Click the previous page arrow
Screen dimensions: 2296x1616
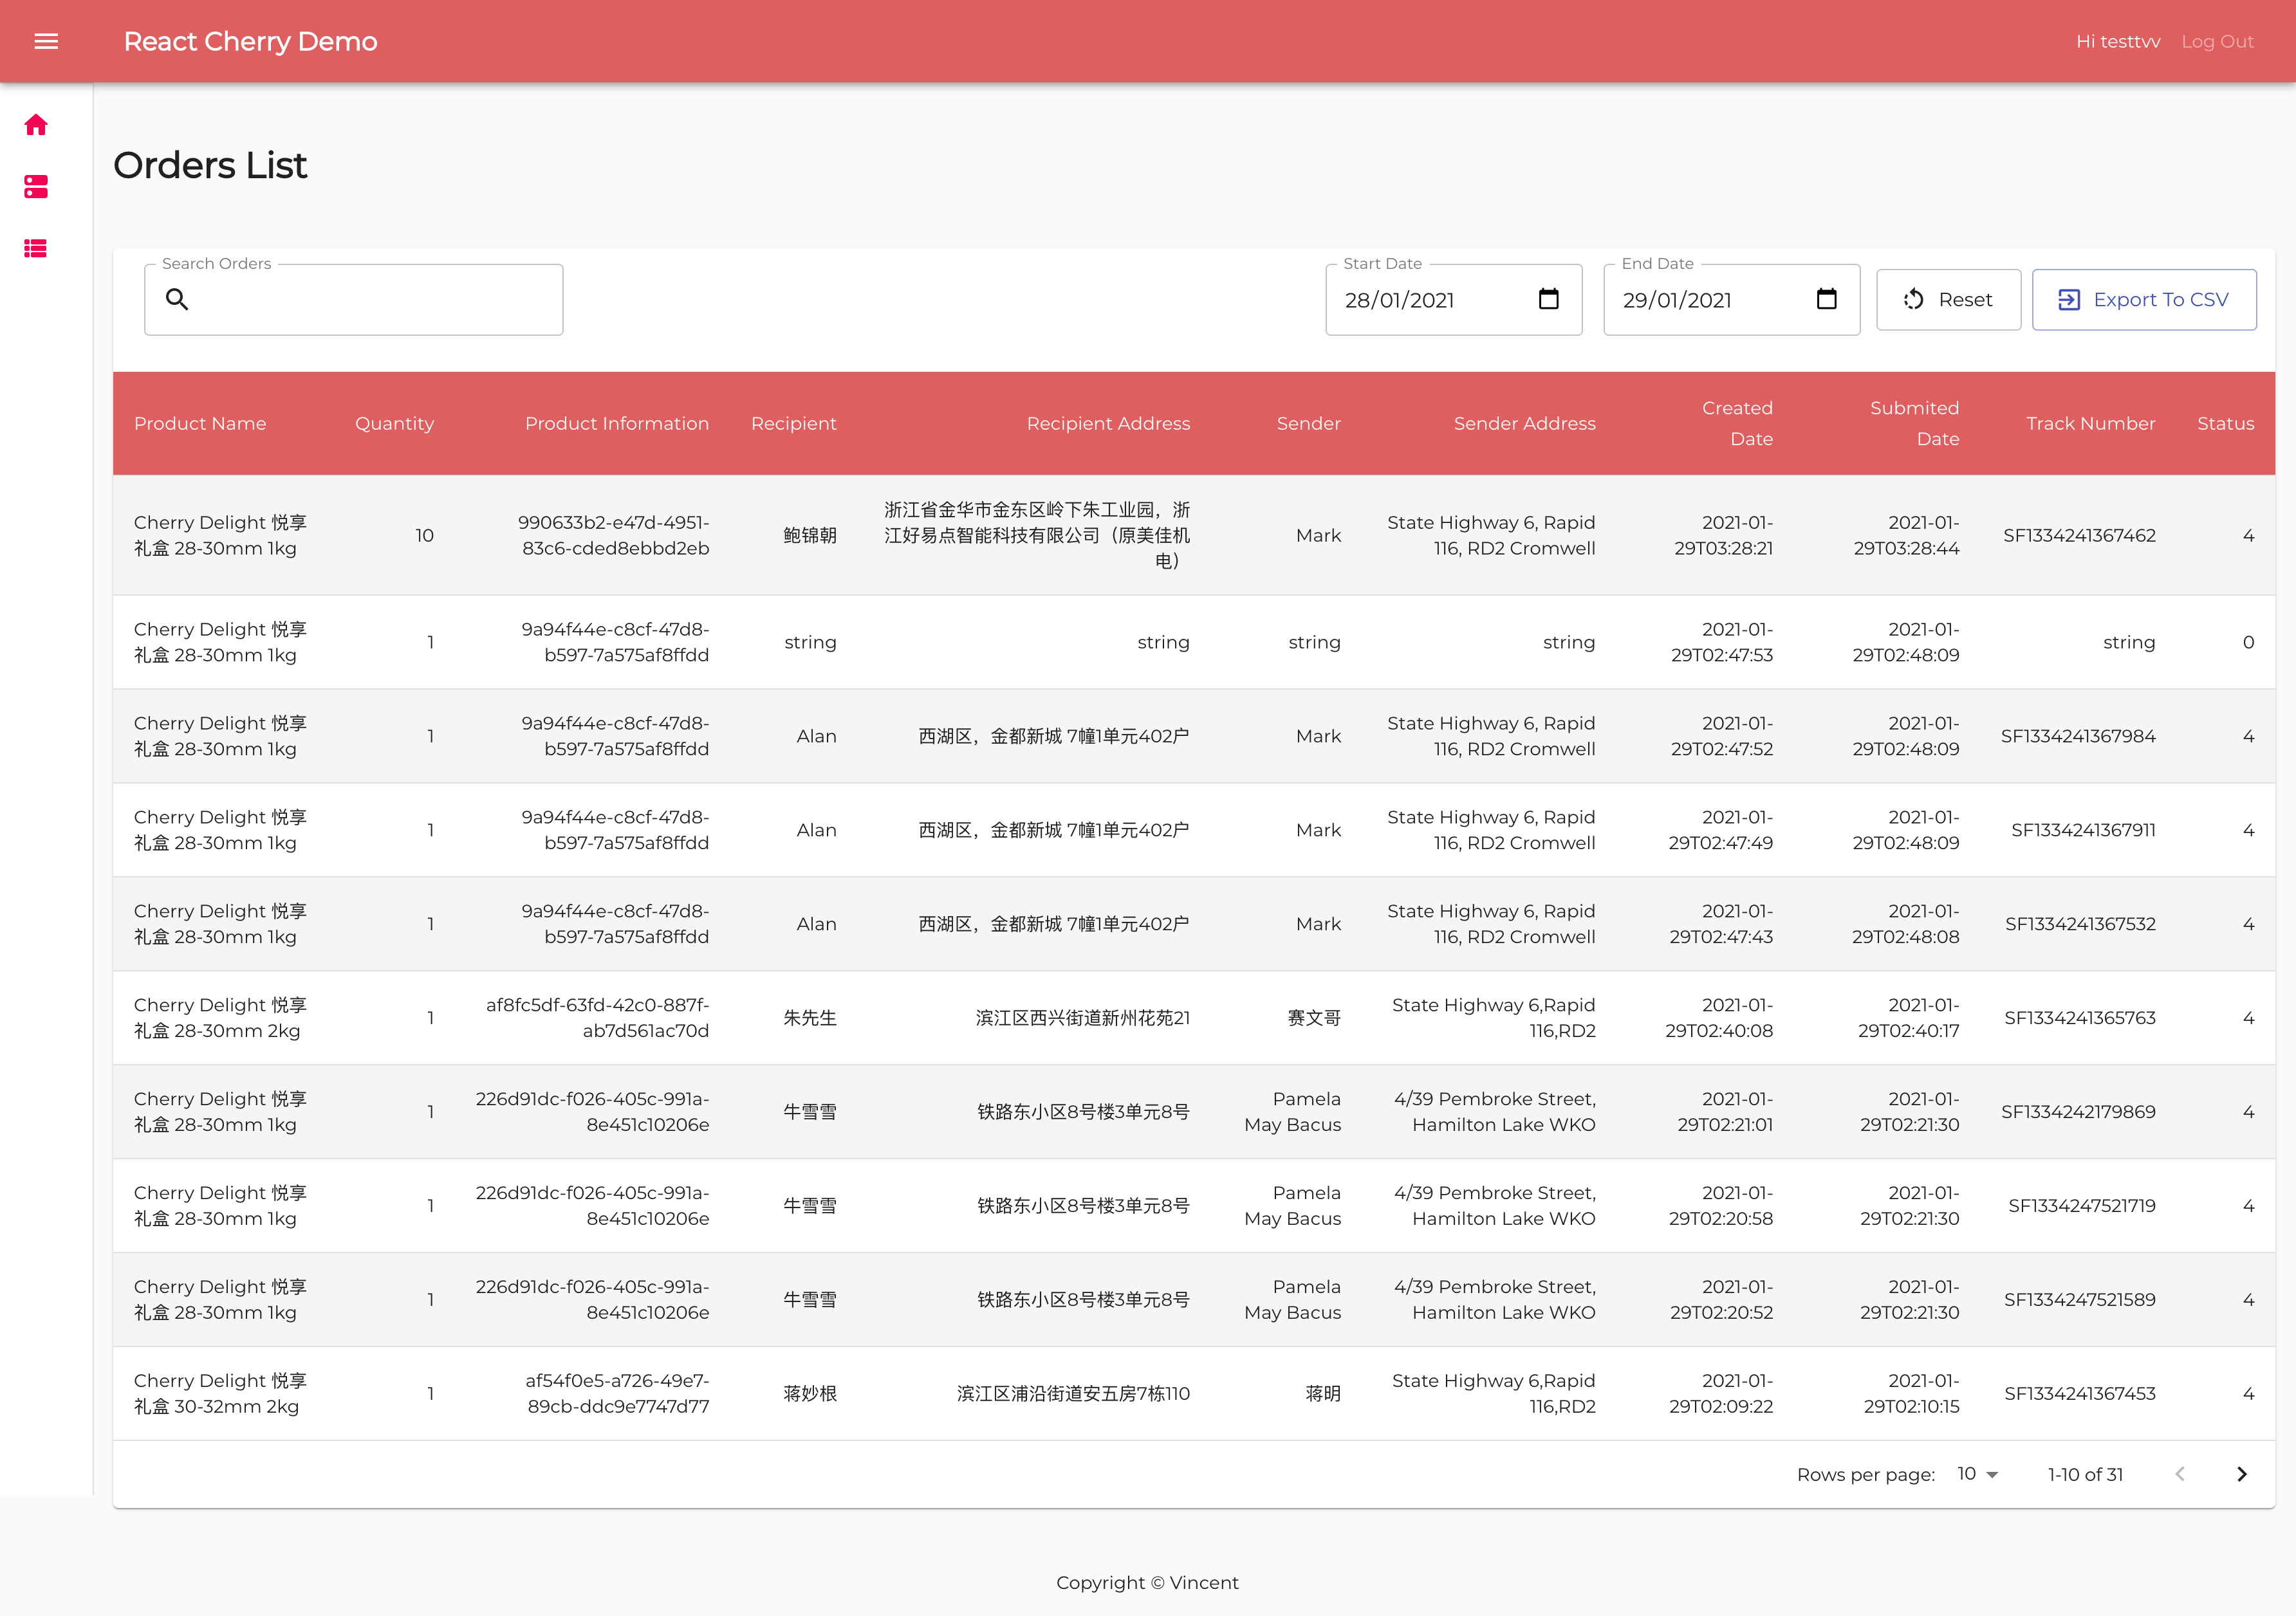[x=2180, y=1474]
